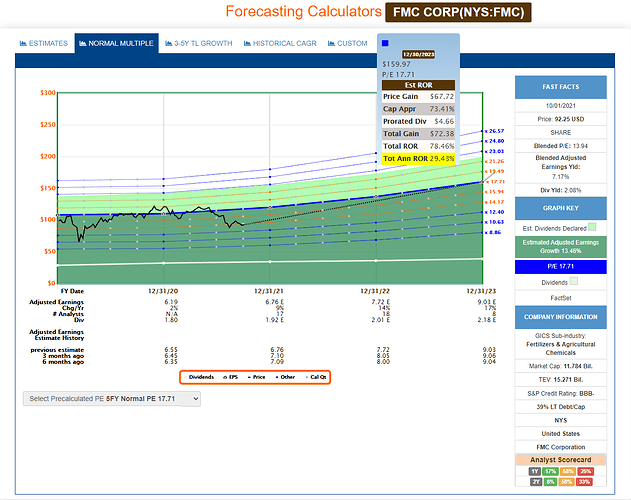
Task: Click the Est. Dividends Declared color swatch
Action: click(x=592, y=227)
